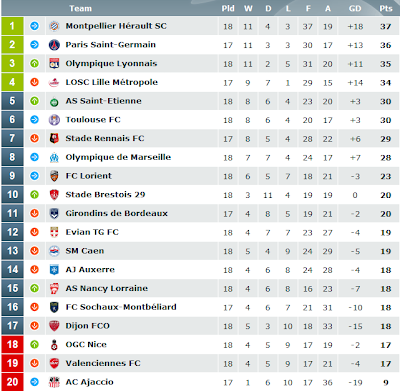Sort table by Pts column header

click(x=386, y=8)
